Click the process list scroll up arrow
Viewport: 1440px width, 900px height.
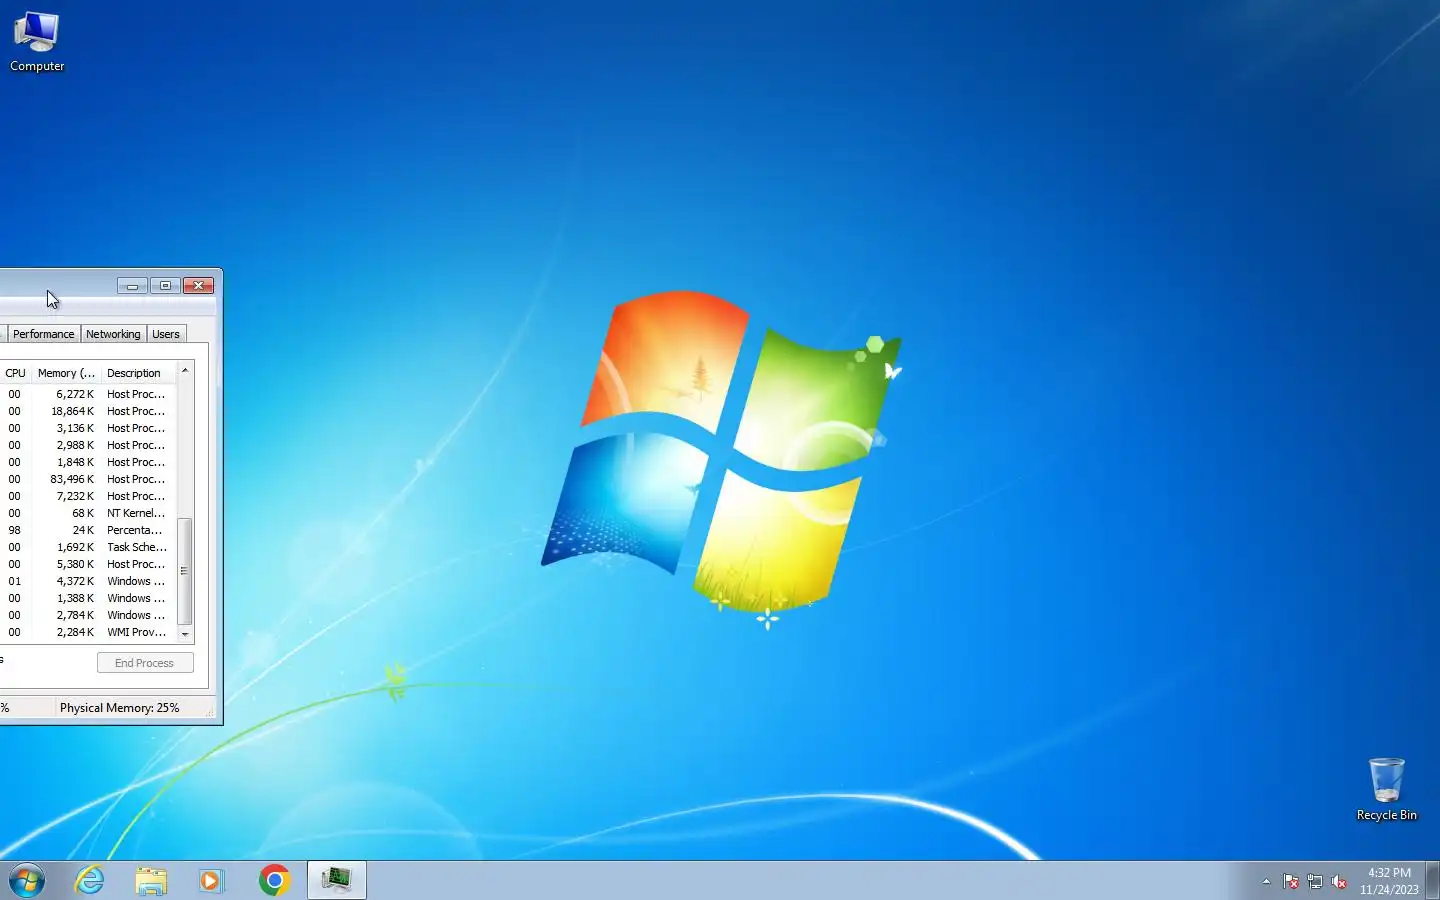185,371
